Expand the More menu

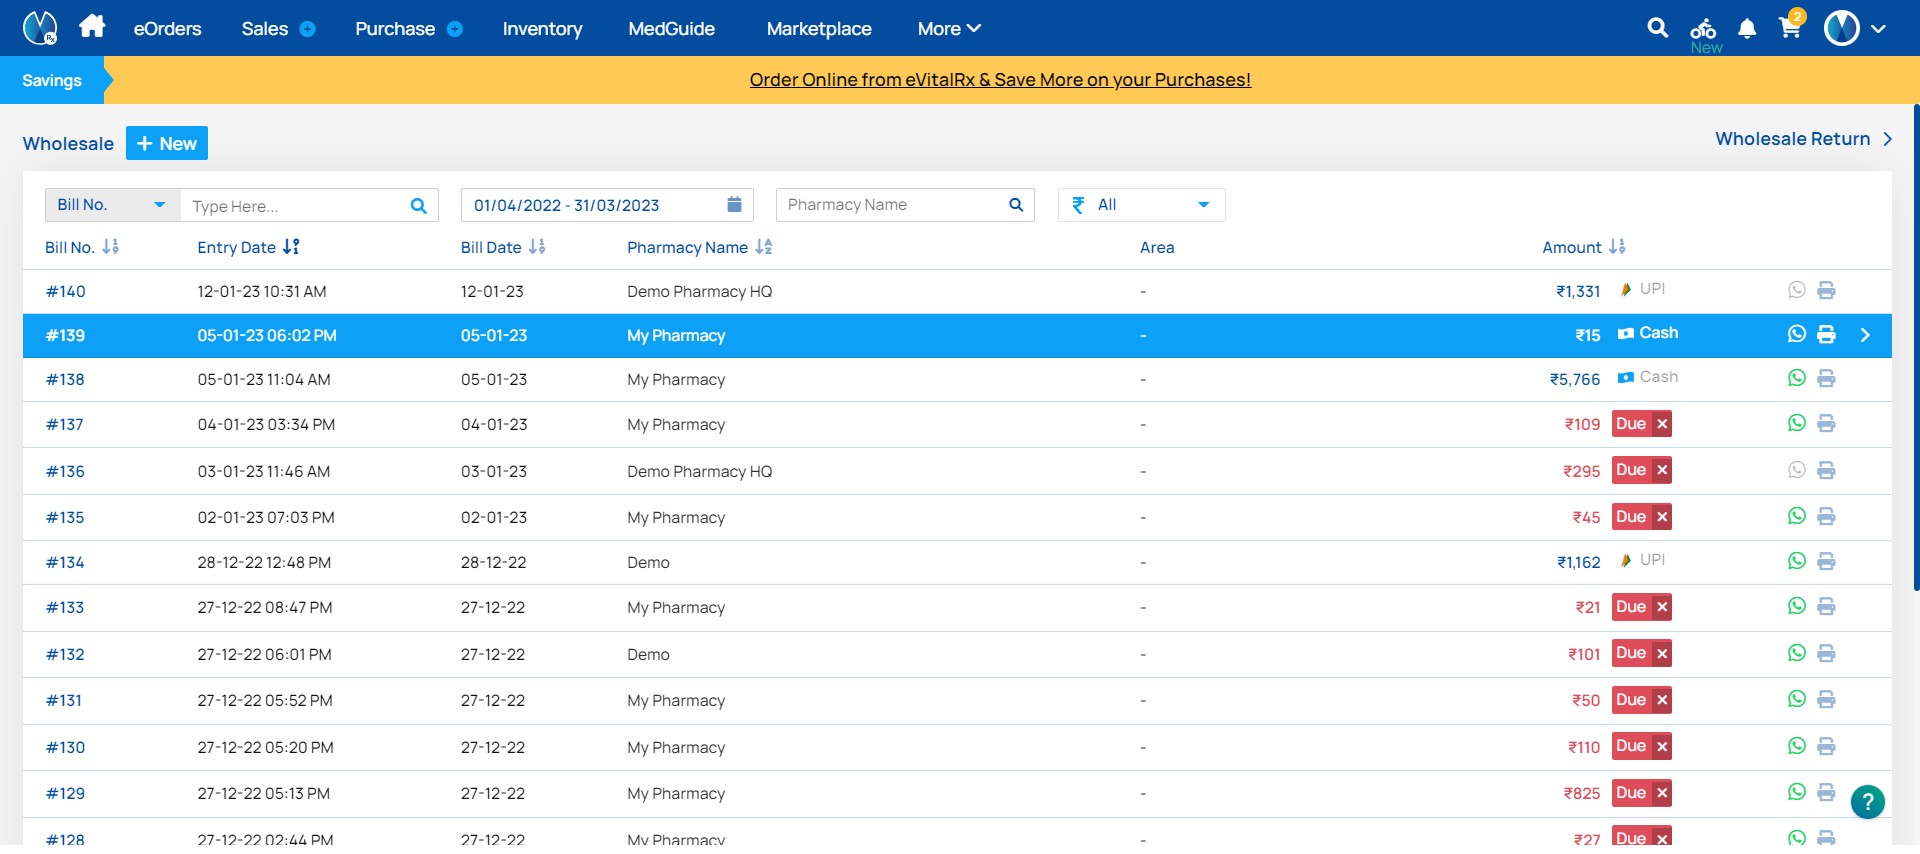949,29
